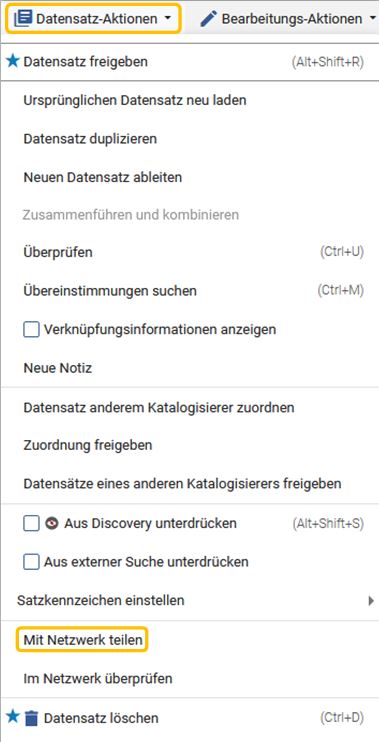Click the star icon beside Datensatz löschen
Screen dimensions: 379x742
tap(13, 717)
